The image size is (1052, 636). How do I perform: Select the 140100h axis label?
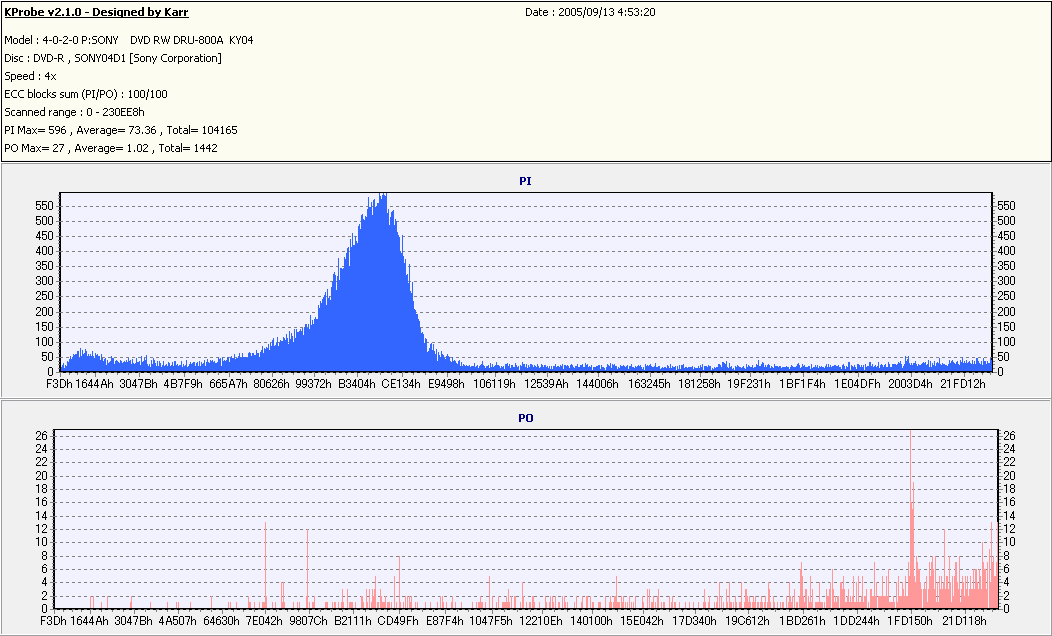(591, 621)
